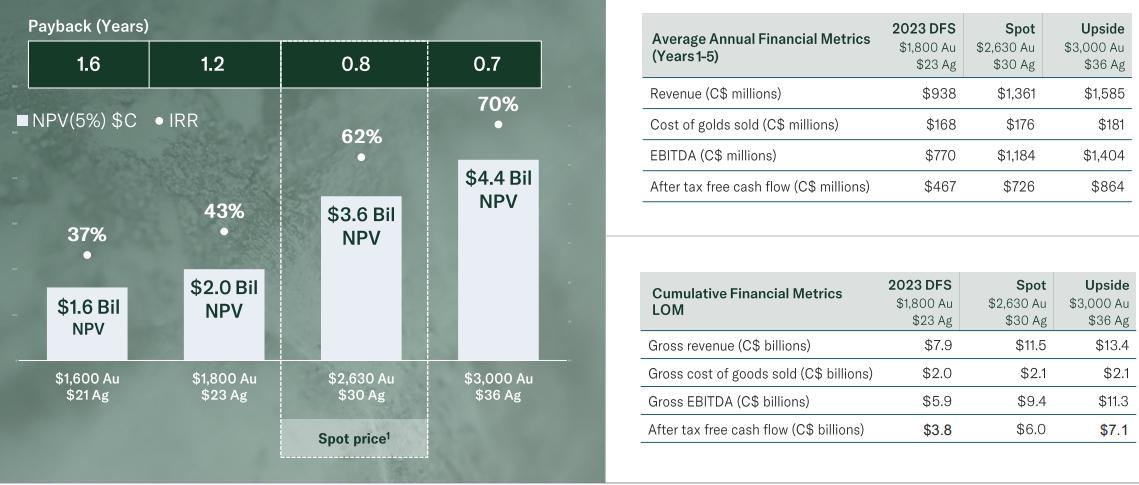Click the IRR legend dot
This screenshot has height=485, width=1139.
pyautogui.click(x=160, y=120)
